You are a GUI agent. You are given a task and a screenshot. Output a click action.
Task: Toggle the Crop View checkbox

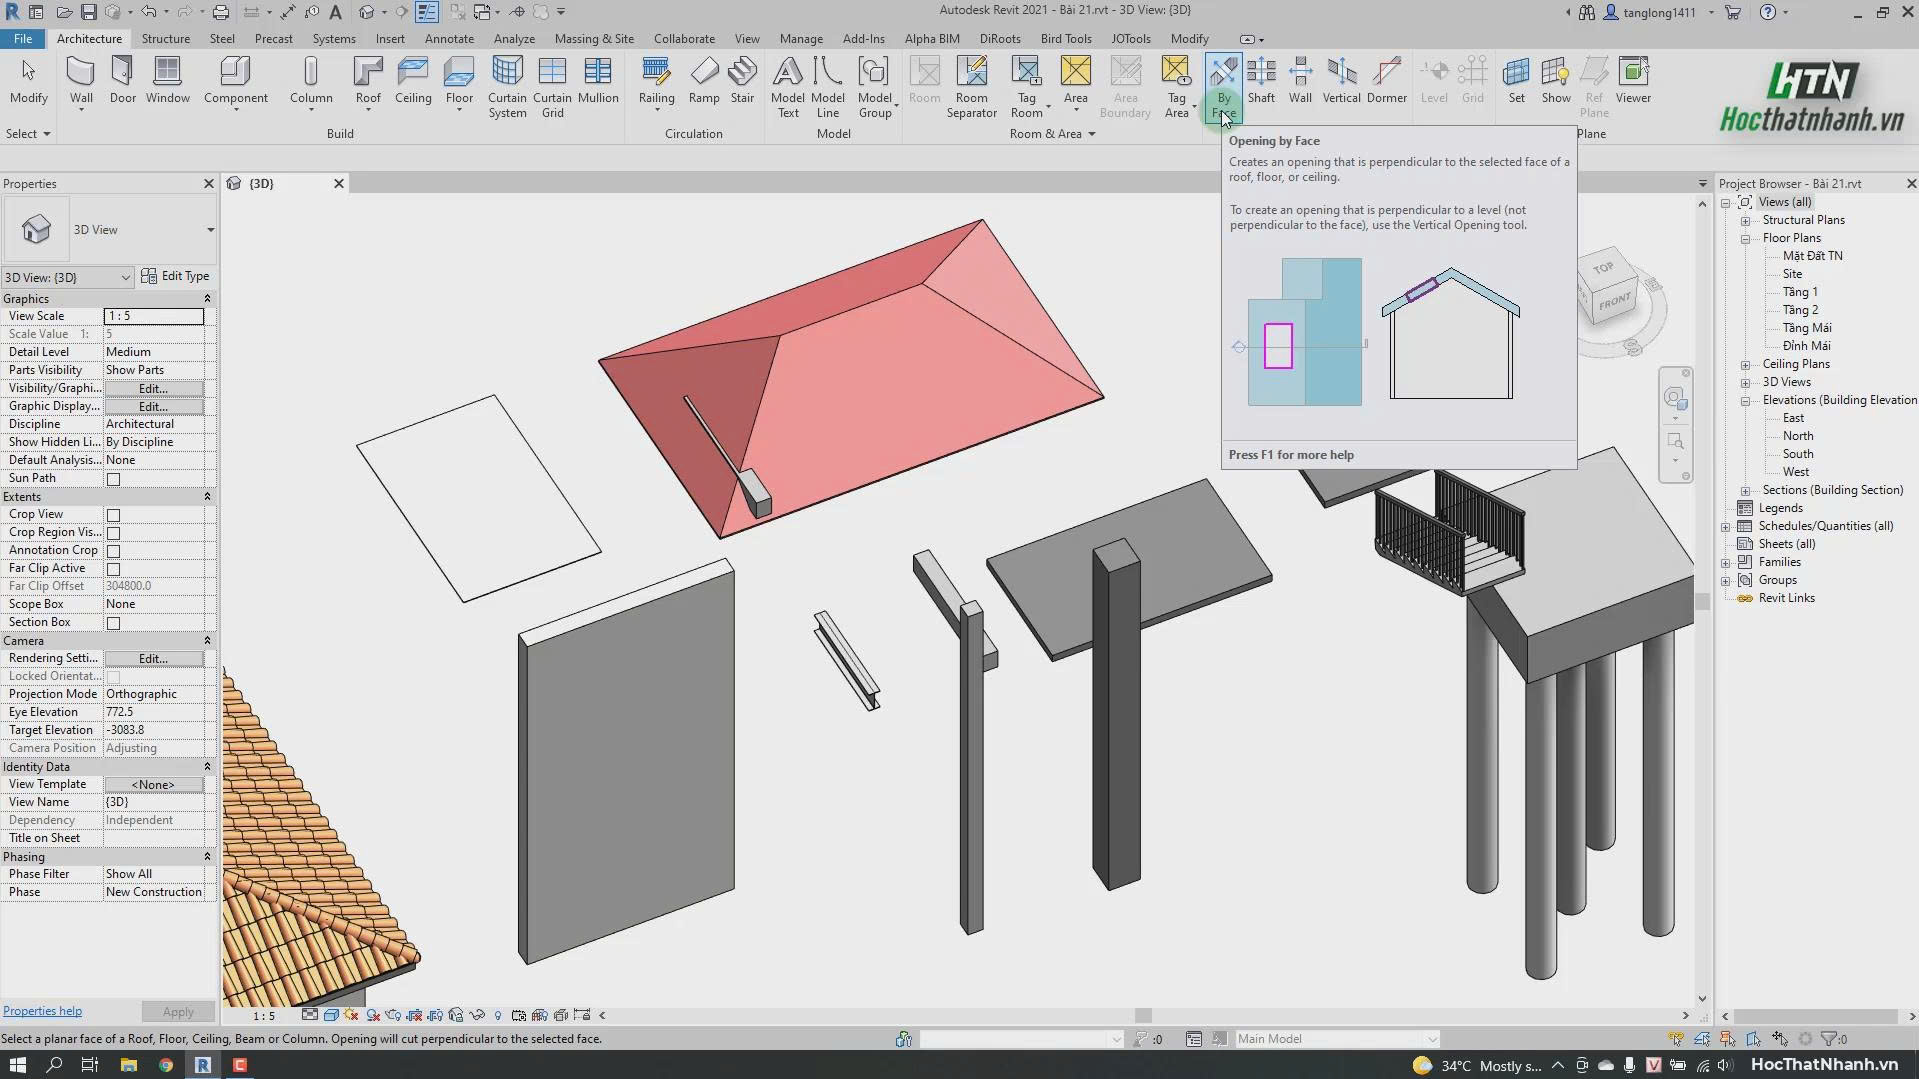click(x=114, y=515)
